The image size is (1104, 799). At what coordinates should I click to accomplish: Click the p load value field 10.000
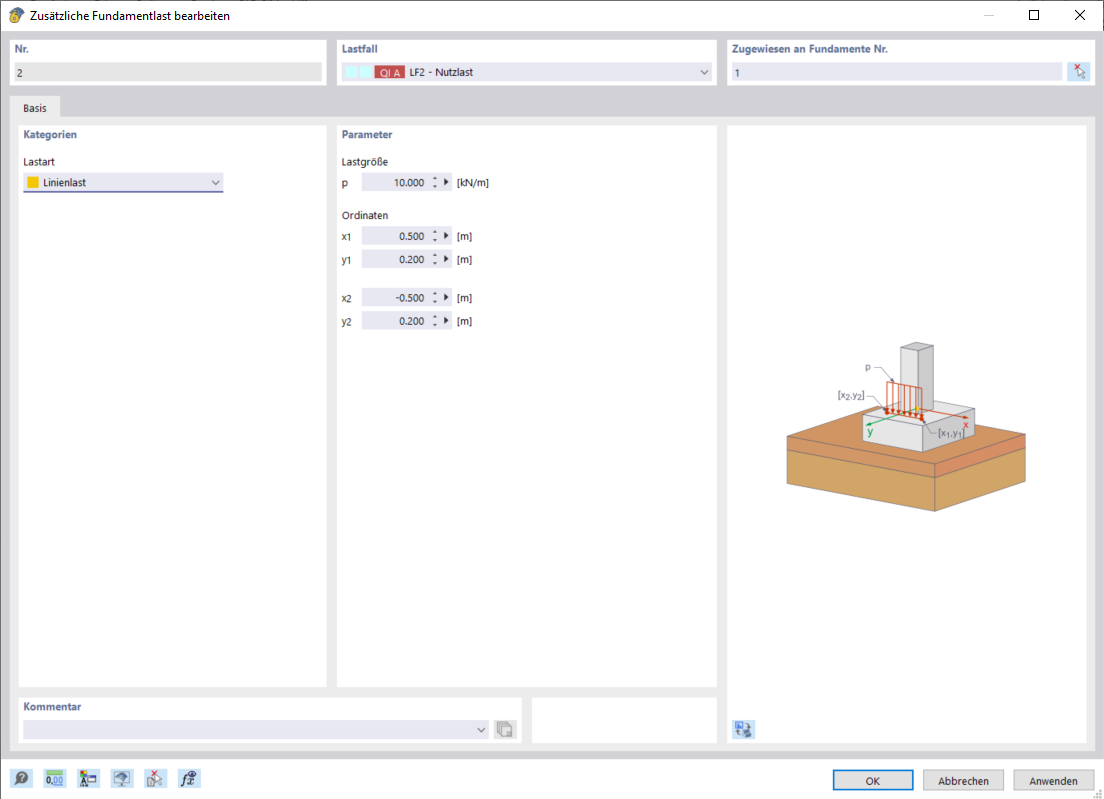[x=395, y=182]
